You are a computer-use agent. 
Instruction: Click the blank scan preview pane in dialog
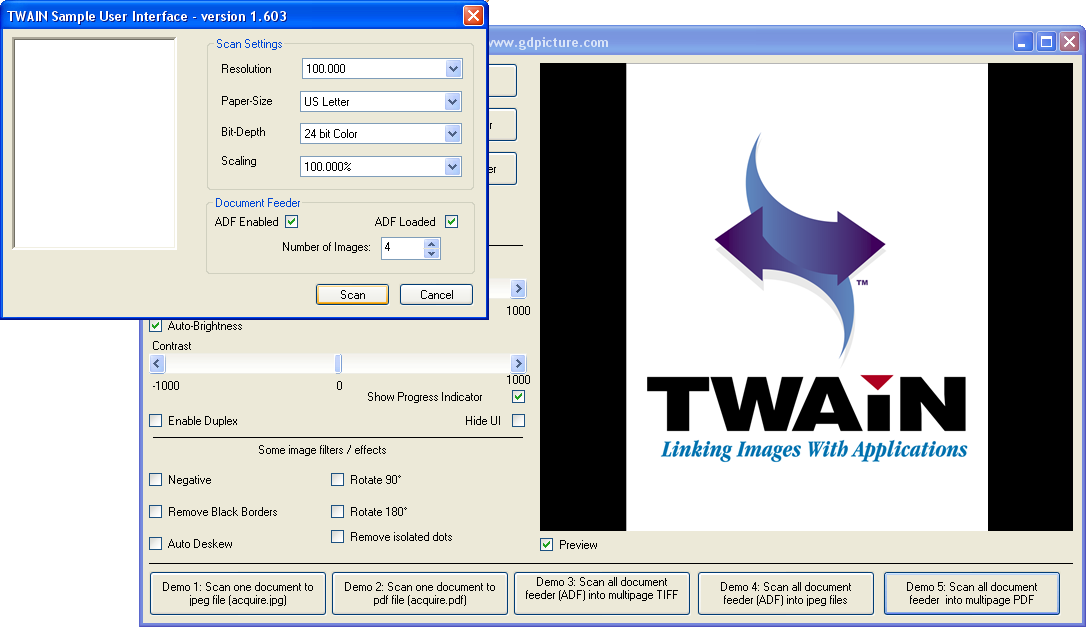(94, 143)
